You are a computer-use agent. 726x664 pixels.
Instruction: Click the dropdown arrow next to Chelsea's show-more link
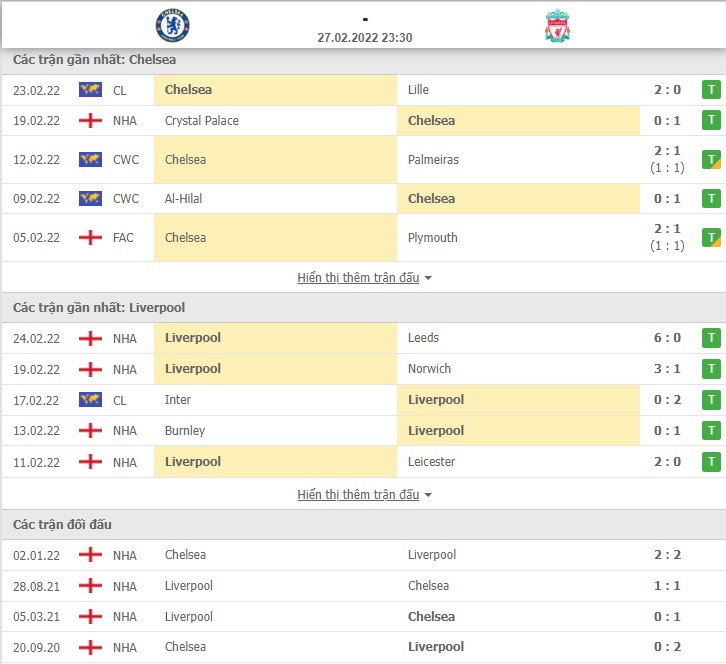(428, 278)
